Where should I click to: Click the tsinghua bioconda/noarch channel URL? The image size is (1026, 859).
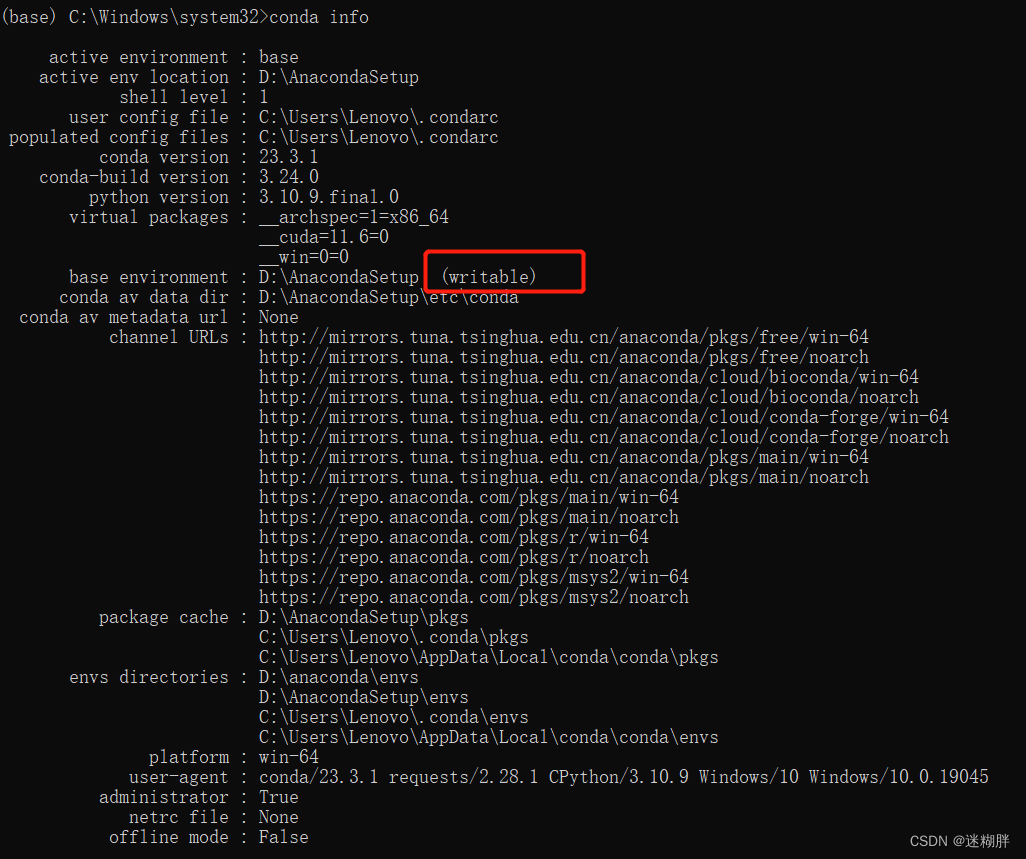[x=587, y=397]
